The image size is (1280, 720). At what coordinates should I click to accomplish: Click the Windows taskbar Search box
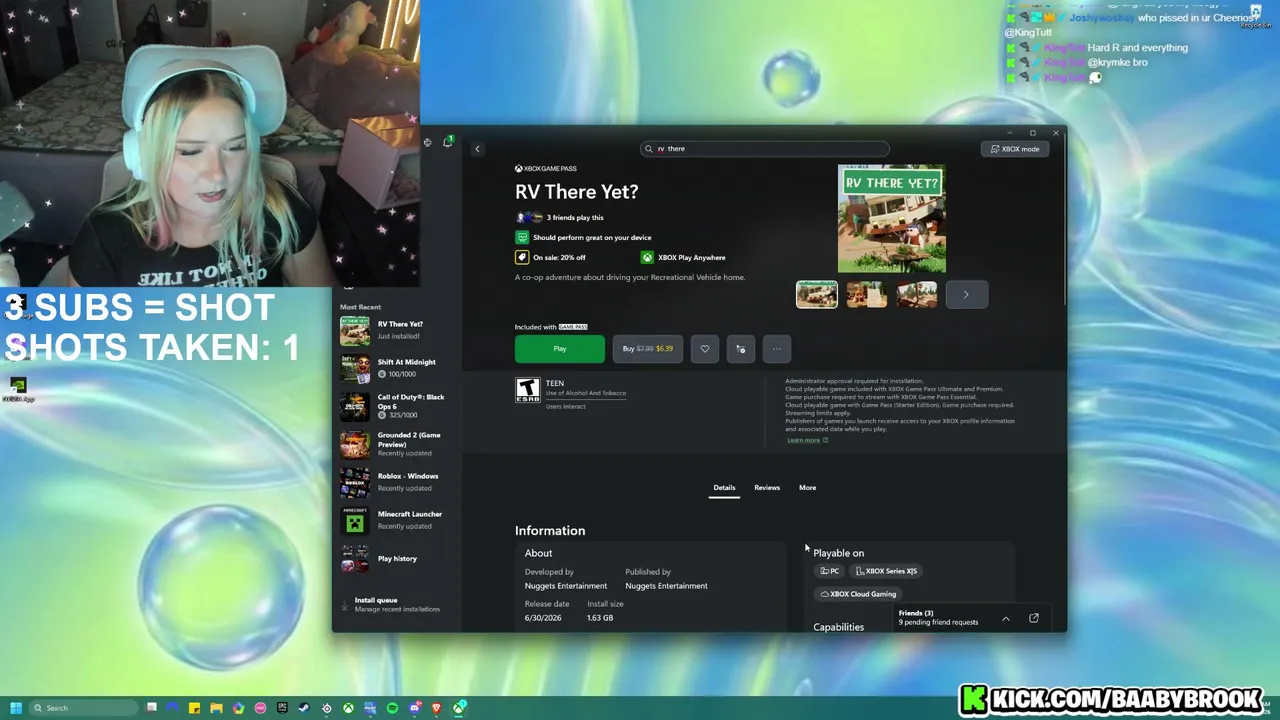pyautogui.click(x=84, y=708)
